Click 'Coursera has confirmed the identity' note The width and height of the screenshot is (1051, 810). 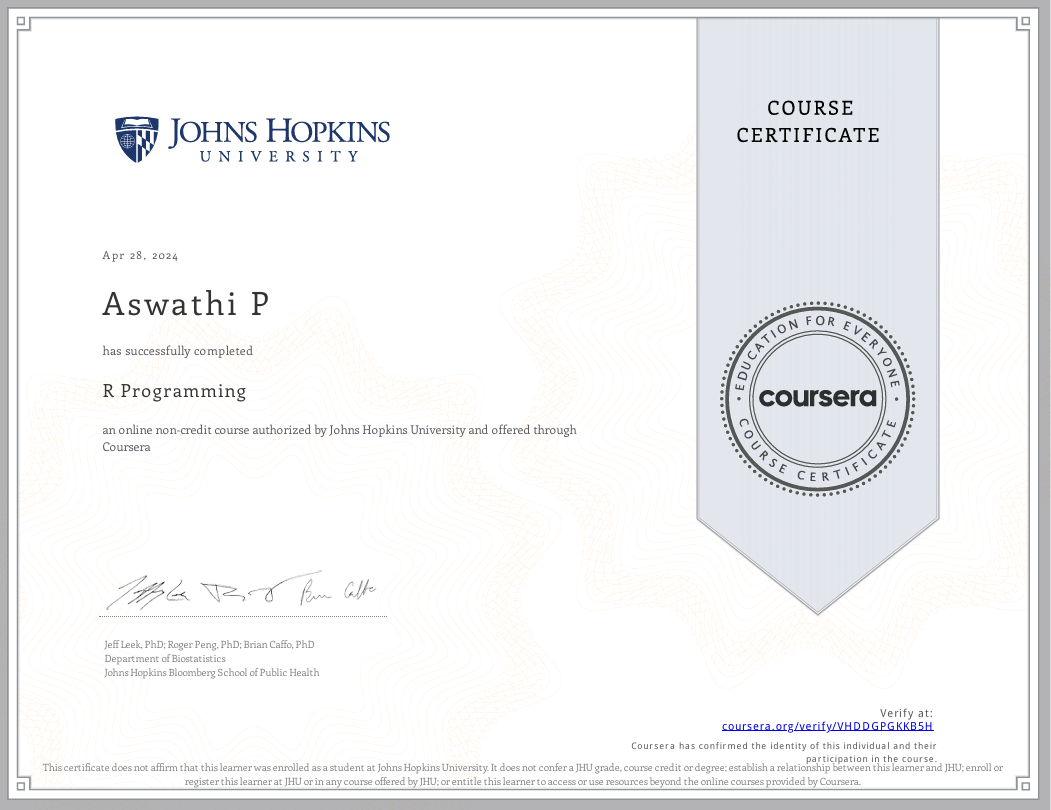(x=784, y=752)
